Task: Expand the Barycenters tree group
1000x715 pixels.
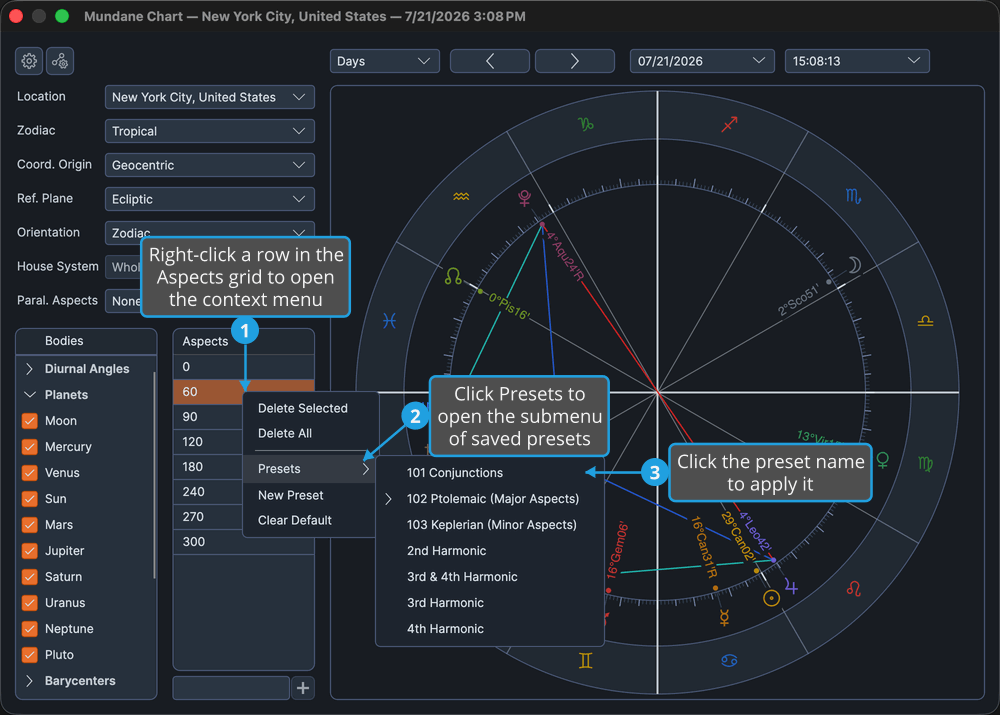Action: click(x=29, y=681)
